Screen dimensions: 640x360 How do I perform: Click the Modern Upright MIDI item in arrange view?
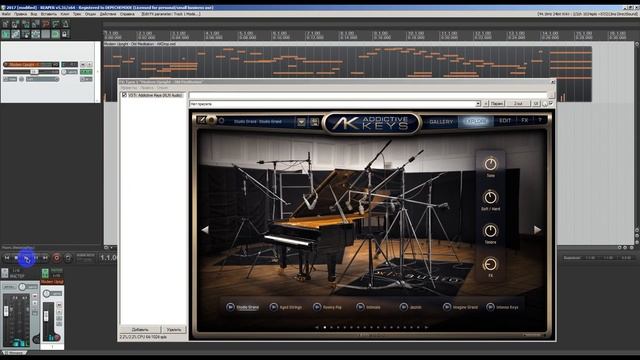pyautogui.click(x=348, y=73)
